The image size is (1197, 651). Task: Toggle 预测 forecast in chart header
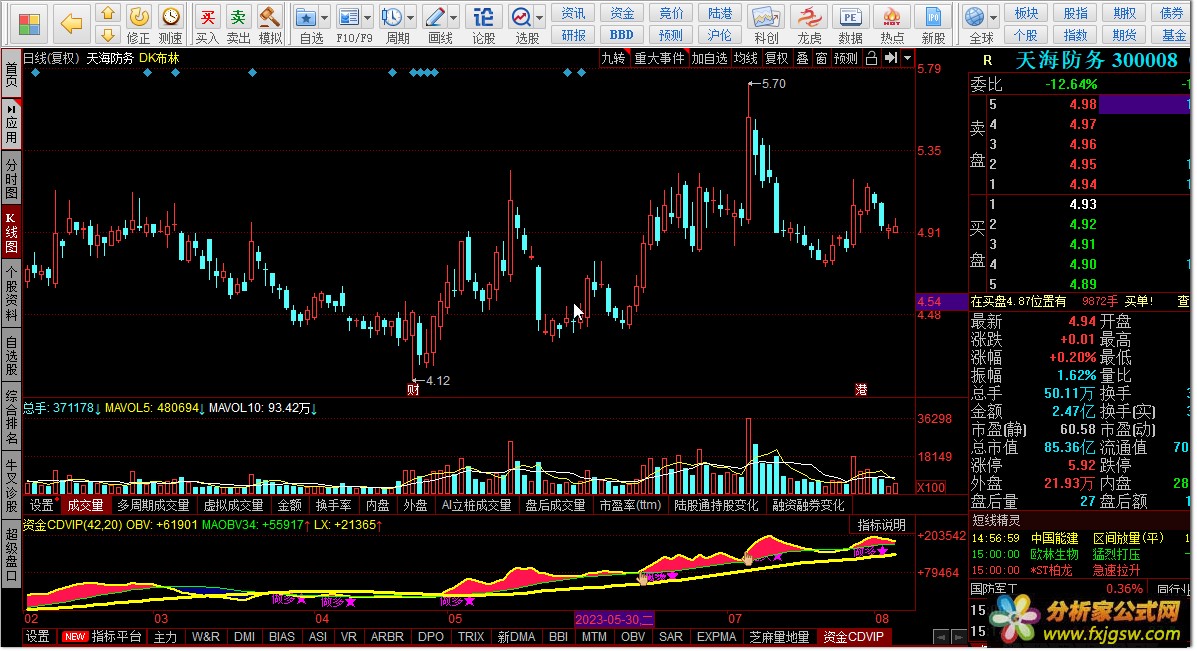coord(845,58)
